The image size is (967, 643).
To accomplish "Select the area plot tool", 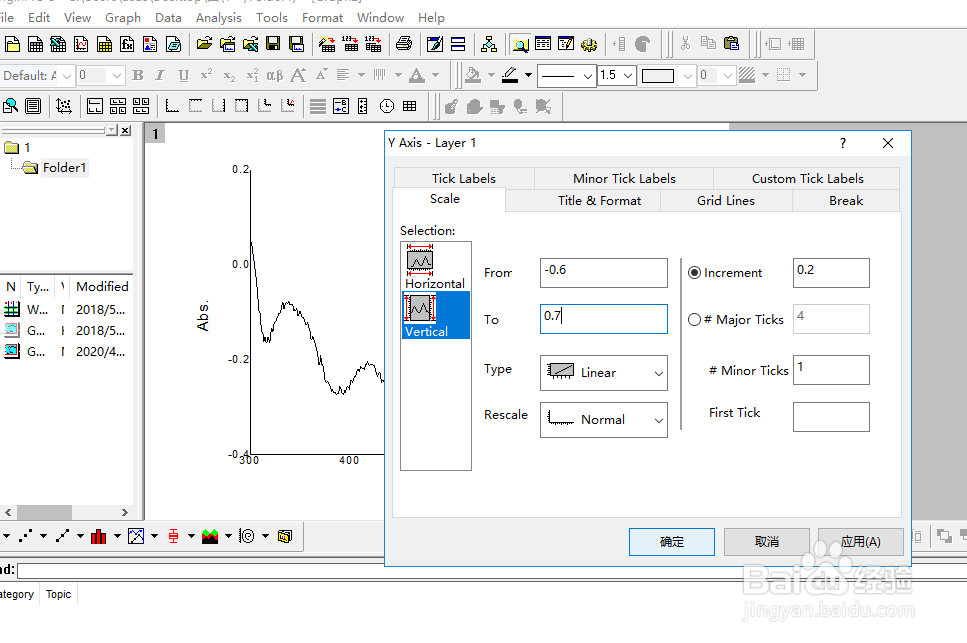I will point(210,536).
